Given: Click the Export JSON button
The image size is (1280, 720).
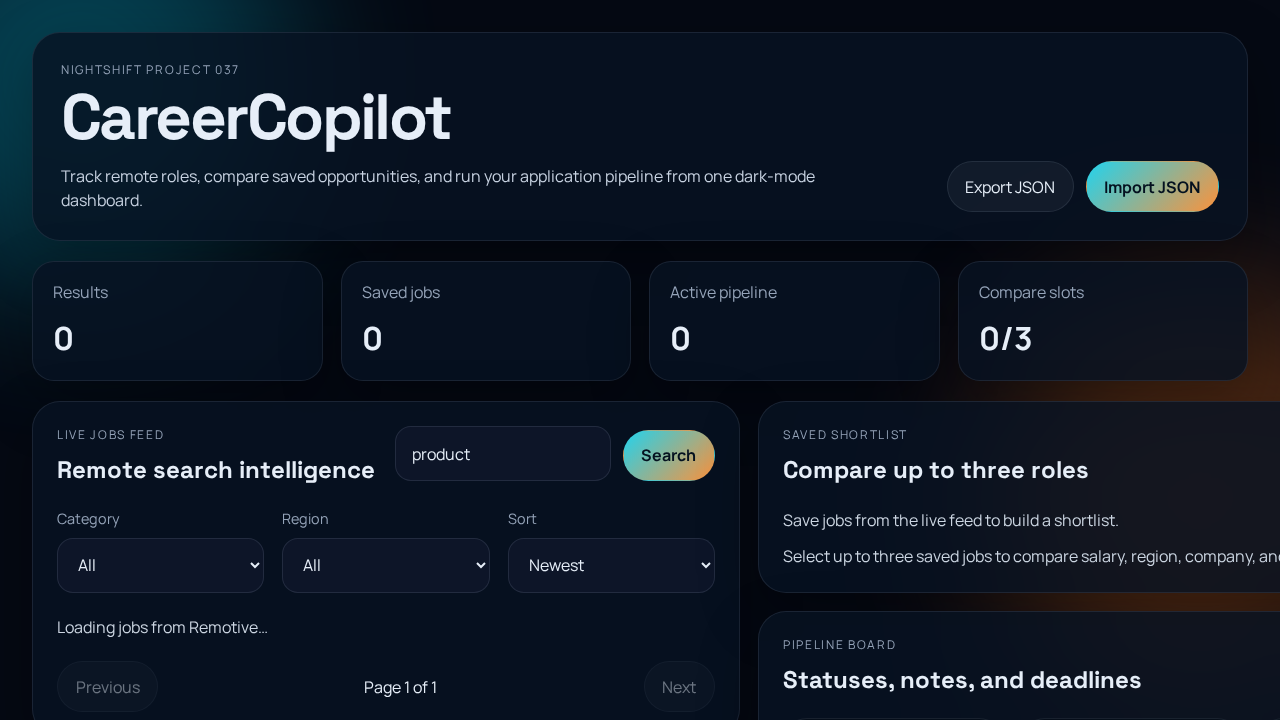Looking at the screenshot, I should 1010,186.
